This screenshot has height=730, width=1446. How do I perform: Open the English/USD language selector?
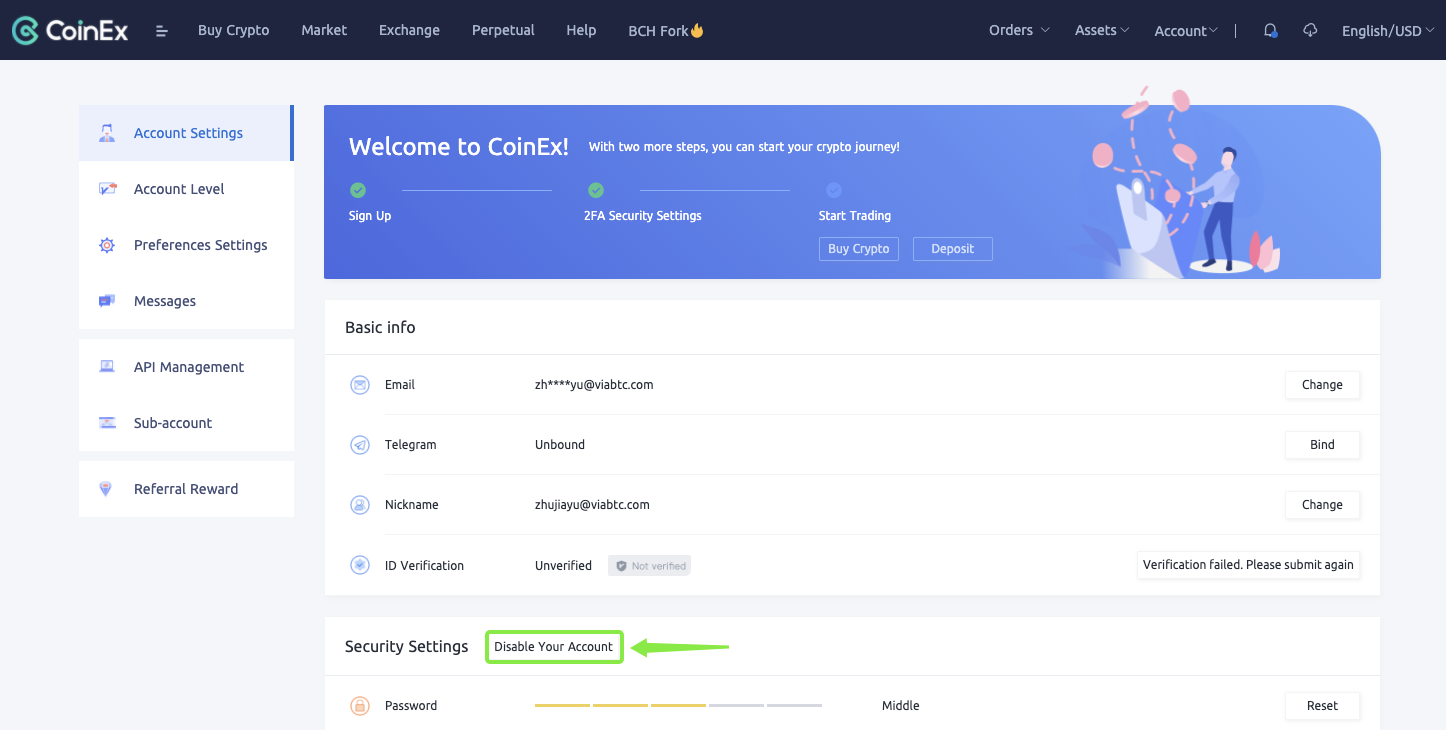tap(1387, 31)
